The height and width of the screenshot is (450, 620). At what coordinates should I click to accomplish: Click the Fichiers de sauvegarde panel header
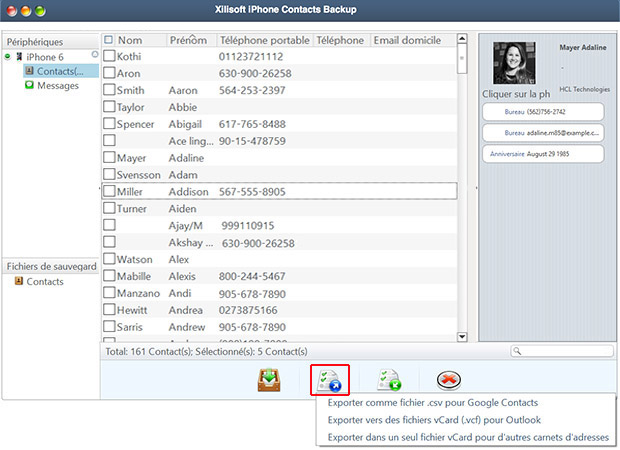[51, 267]
